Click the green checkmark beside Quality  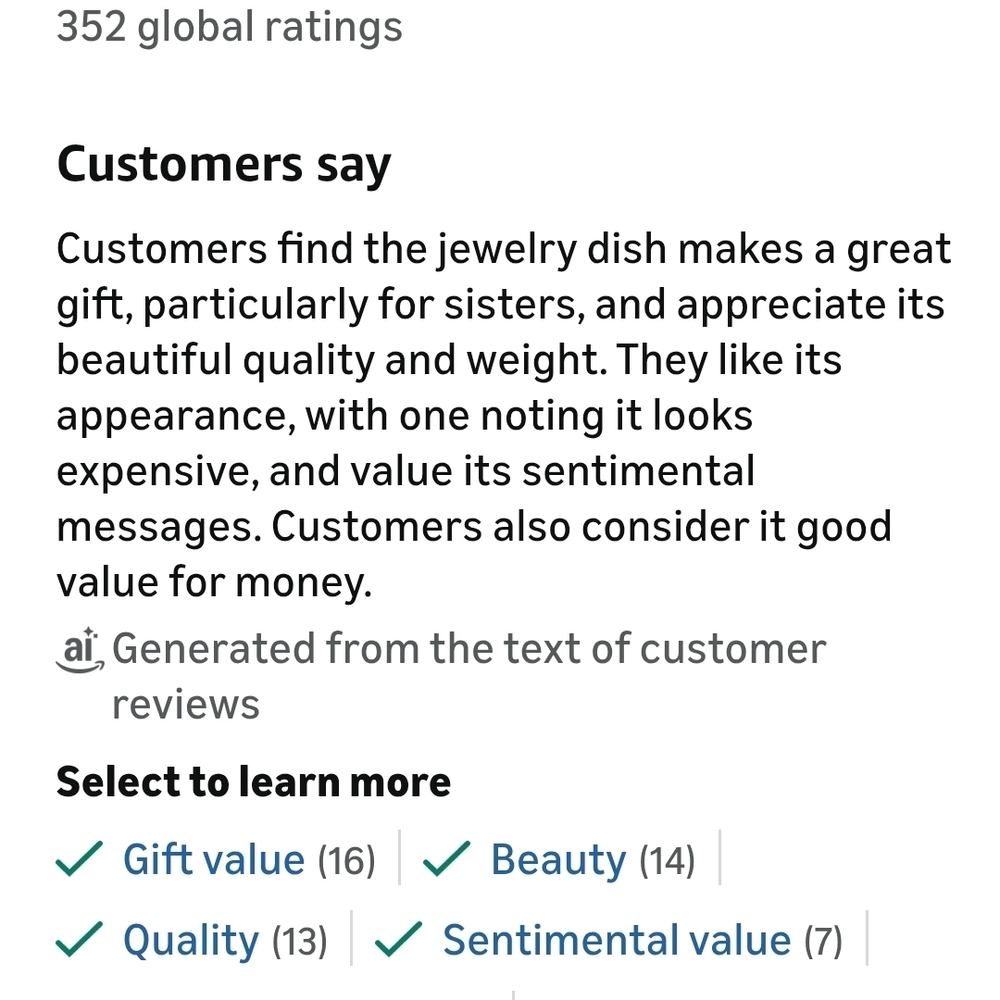79,940
